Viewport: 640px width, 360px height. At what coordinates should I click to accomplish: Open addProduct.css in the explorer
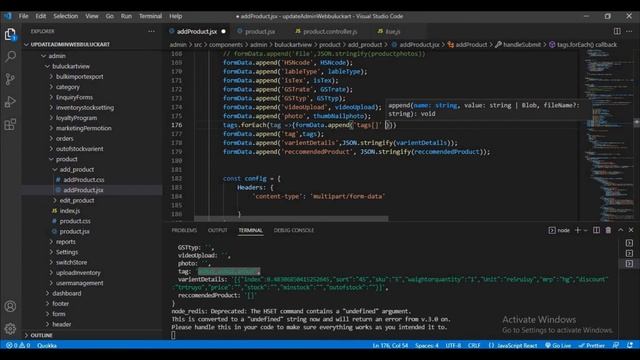coord(84,180)
